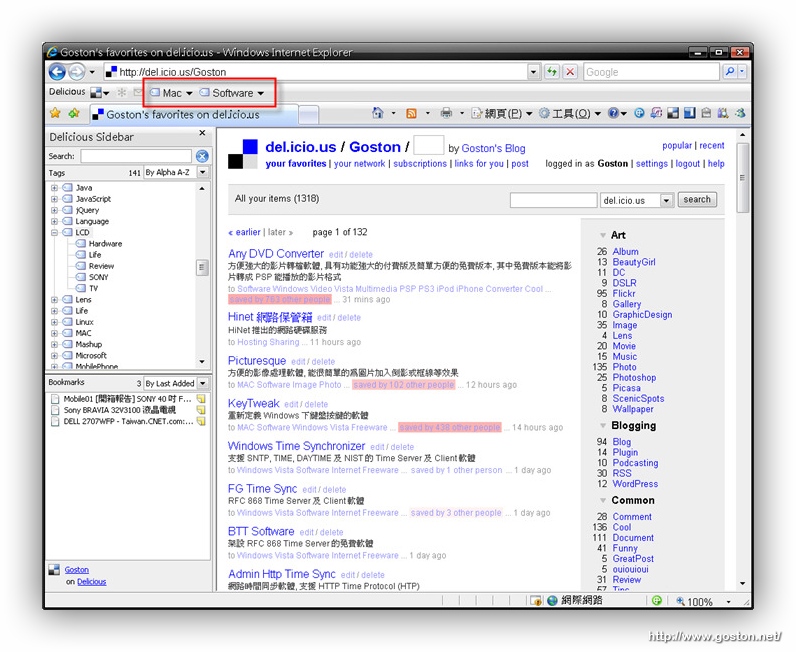Select the Mashup tag in sidebar

click(x=88, y=344)
